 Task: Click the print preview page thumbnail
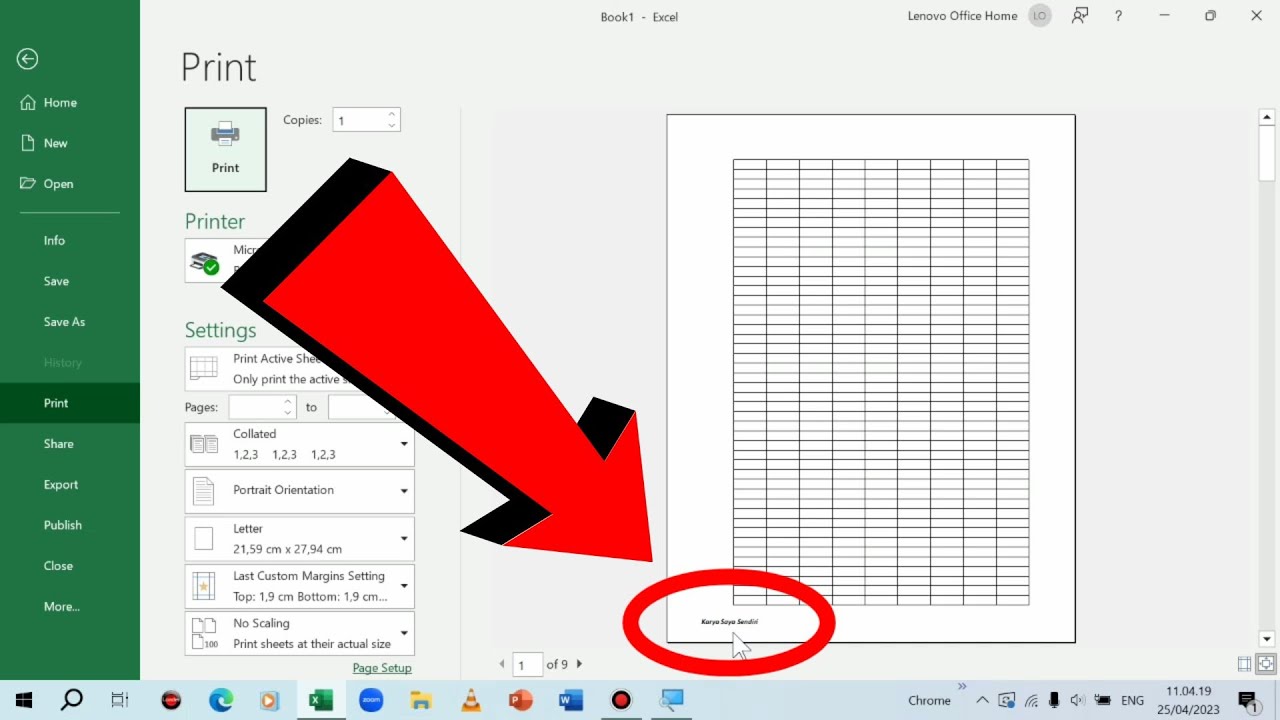[871, 378]
